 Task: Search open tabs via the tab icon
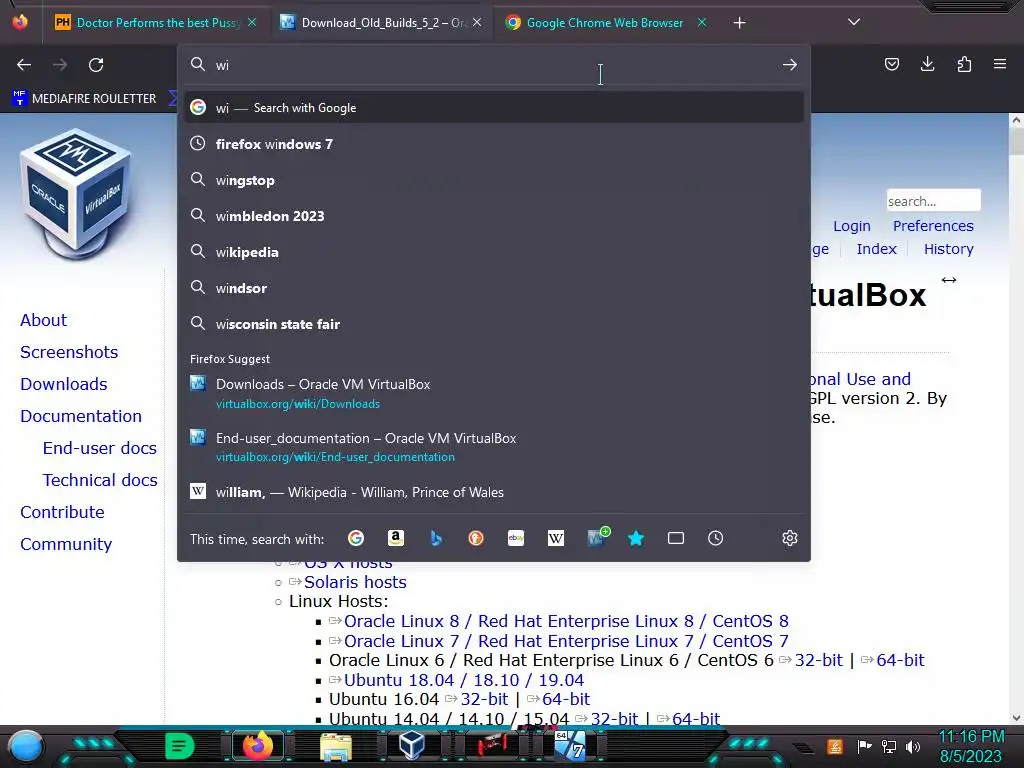pyautogui.click(x=676, y=538)
